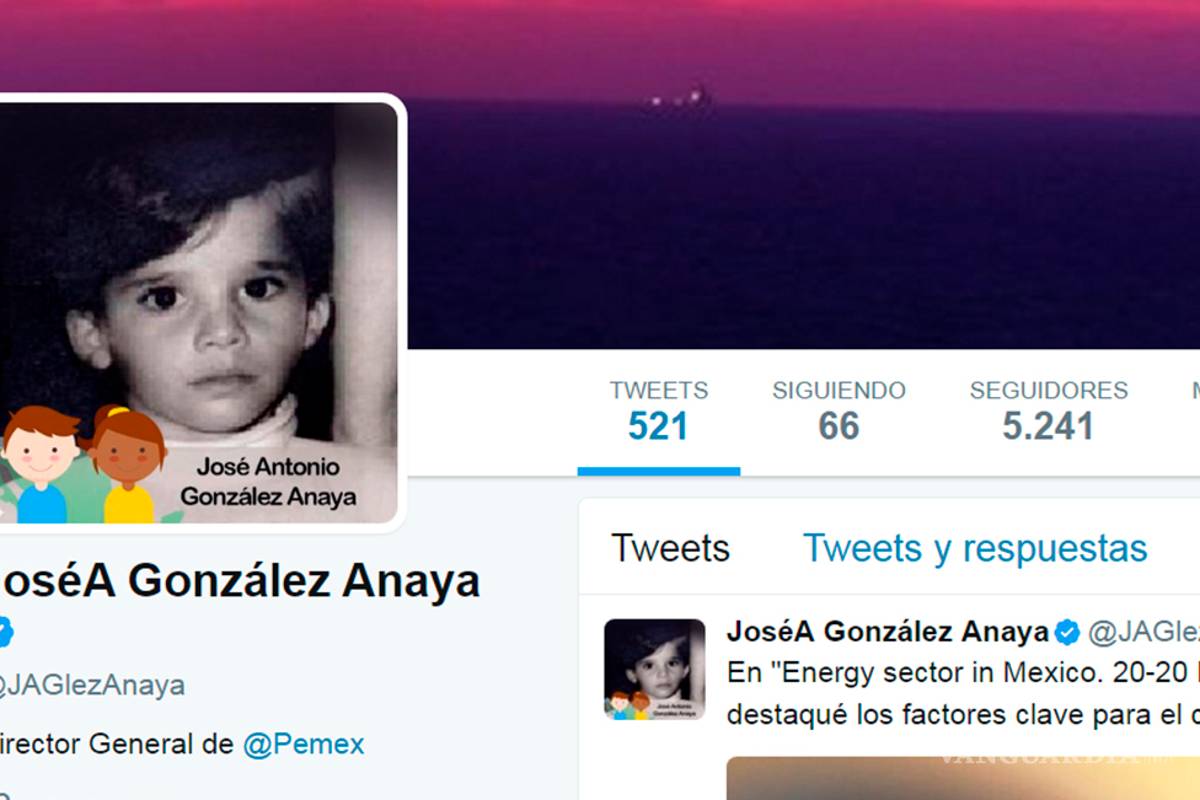1200x800 pixels.
Task: Open the Seguidores count
Action: 1049,411
